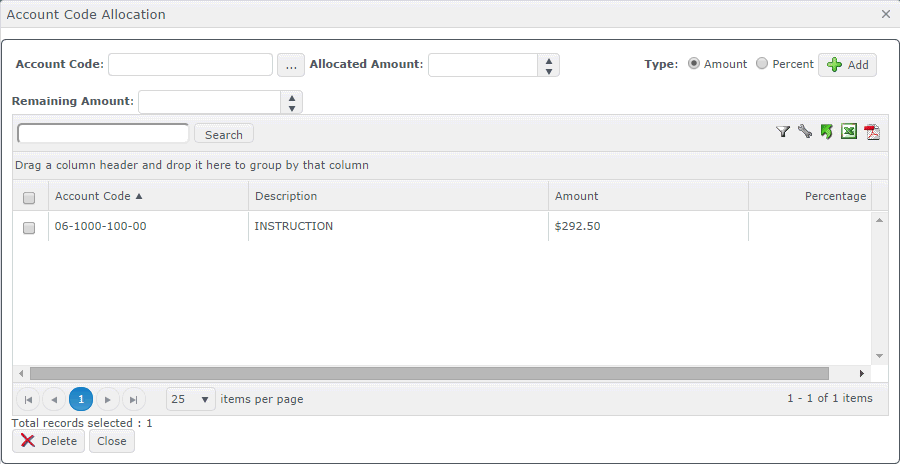Go to next page arrow
Viewport: 900px width, 464px height.
[x=107, y=399]
